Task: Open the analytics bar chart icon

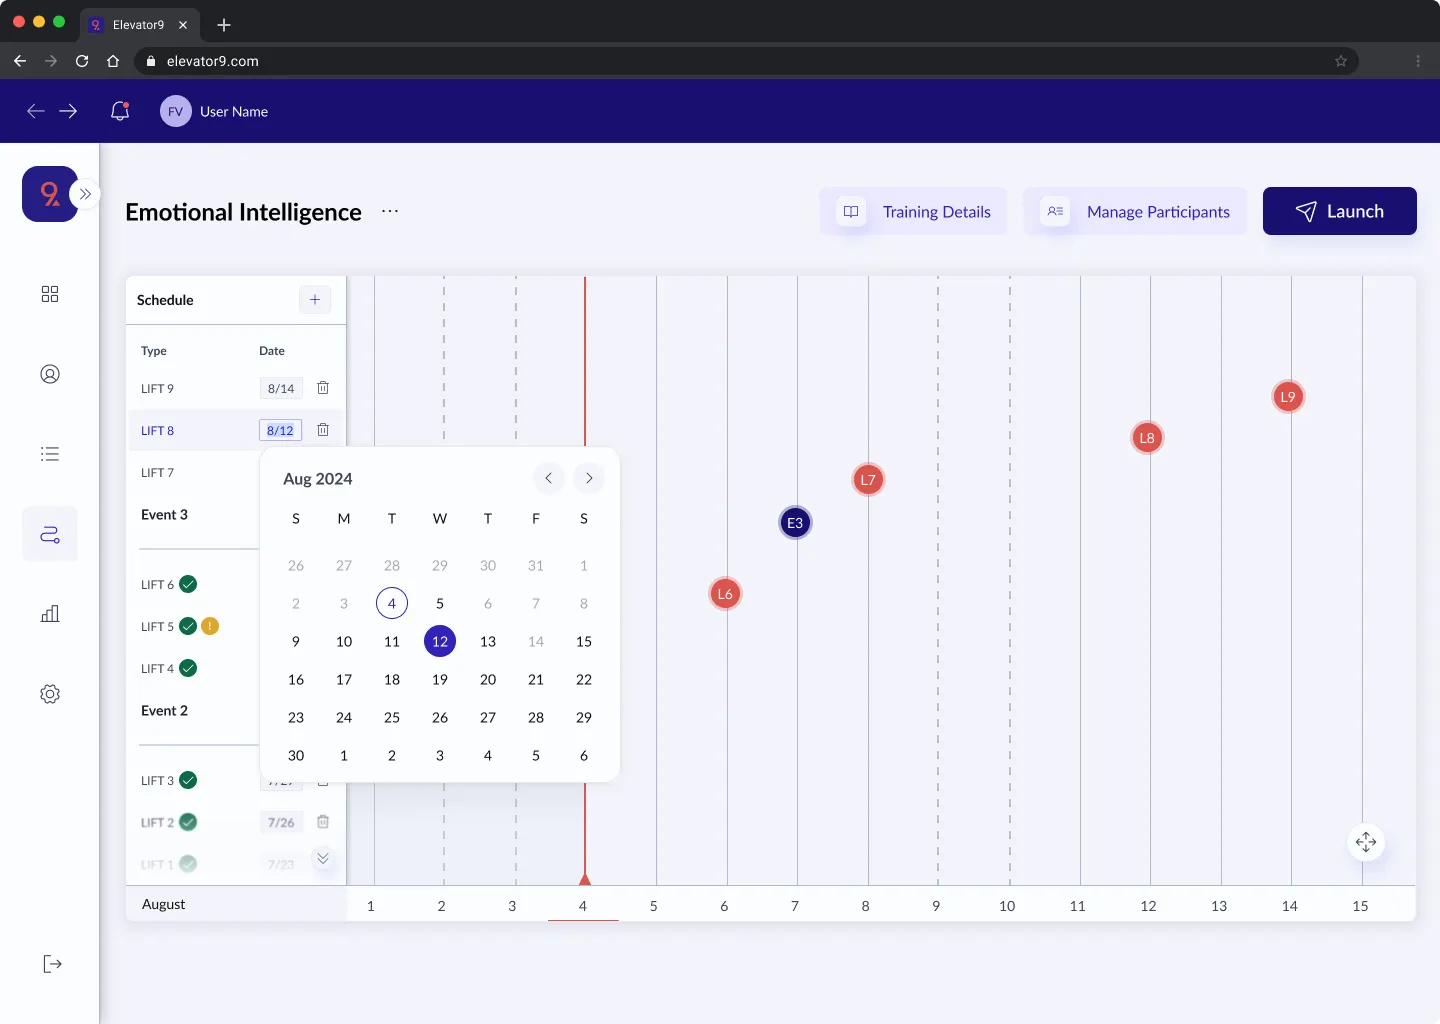Action: click(x=50, y=614)
